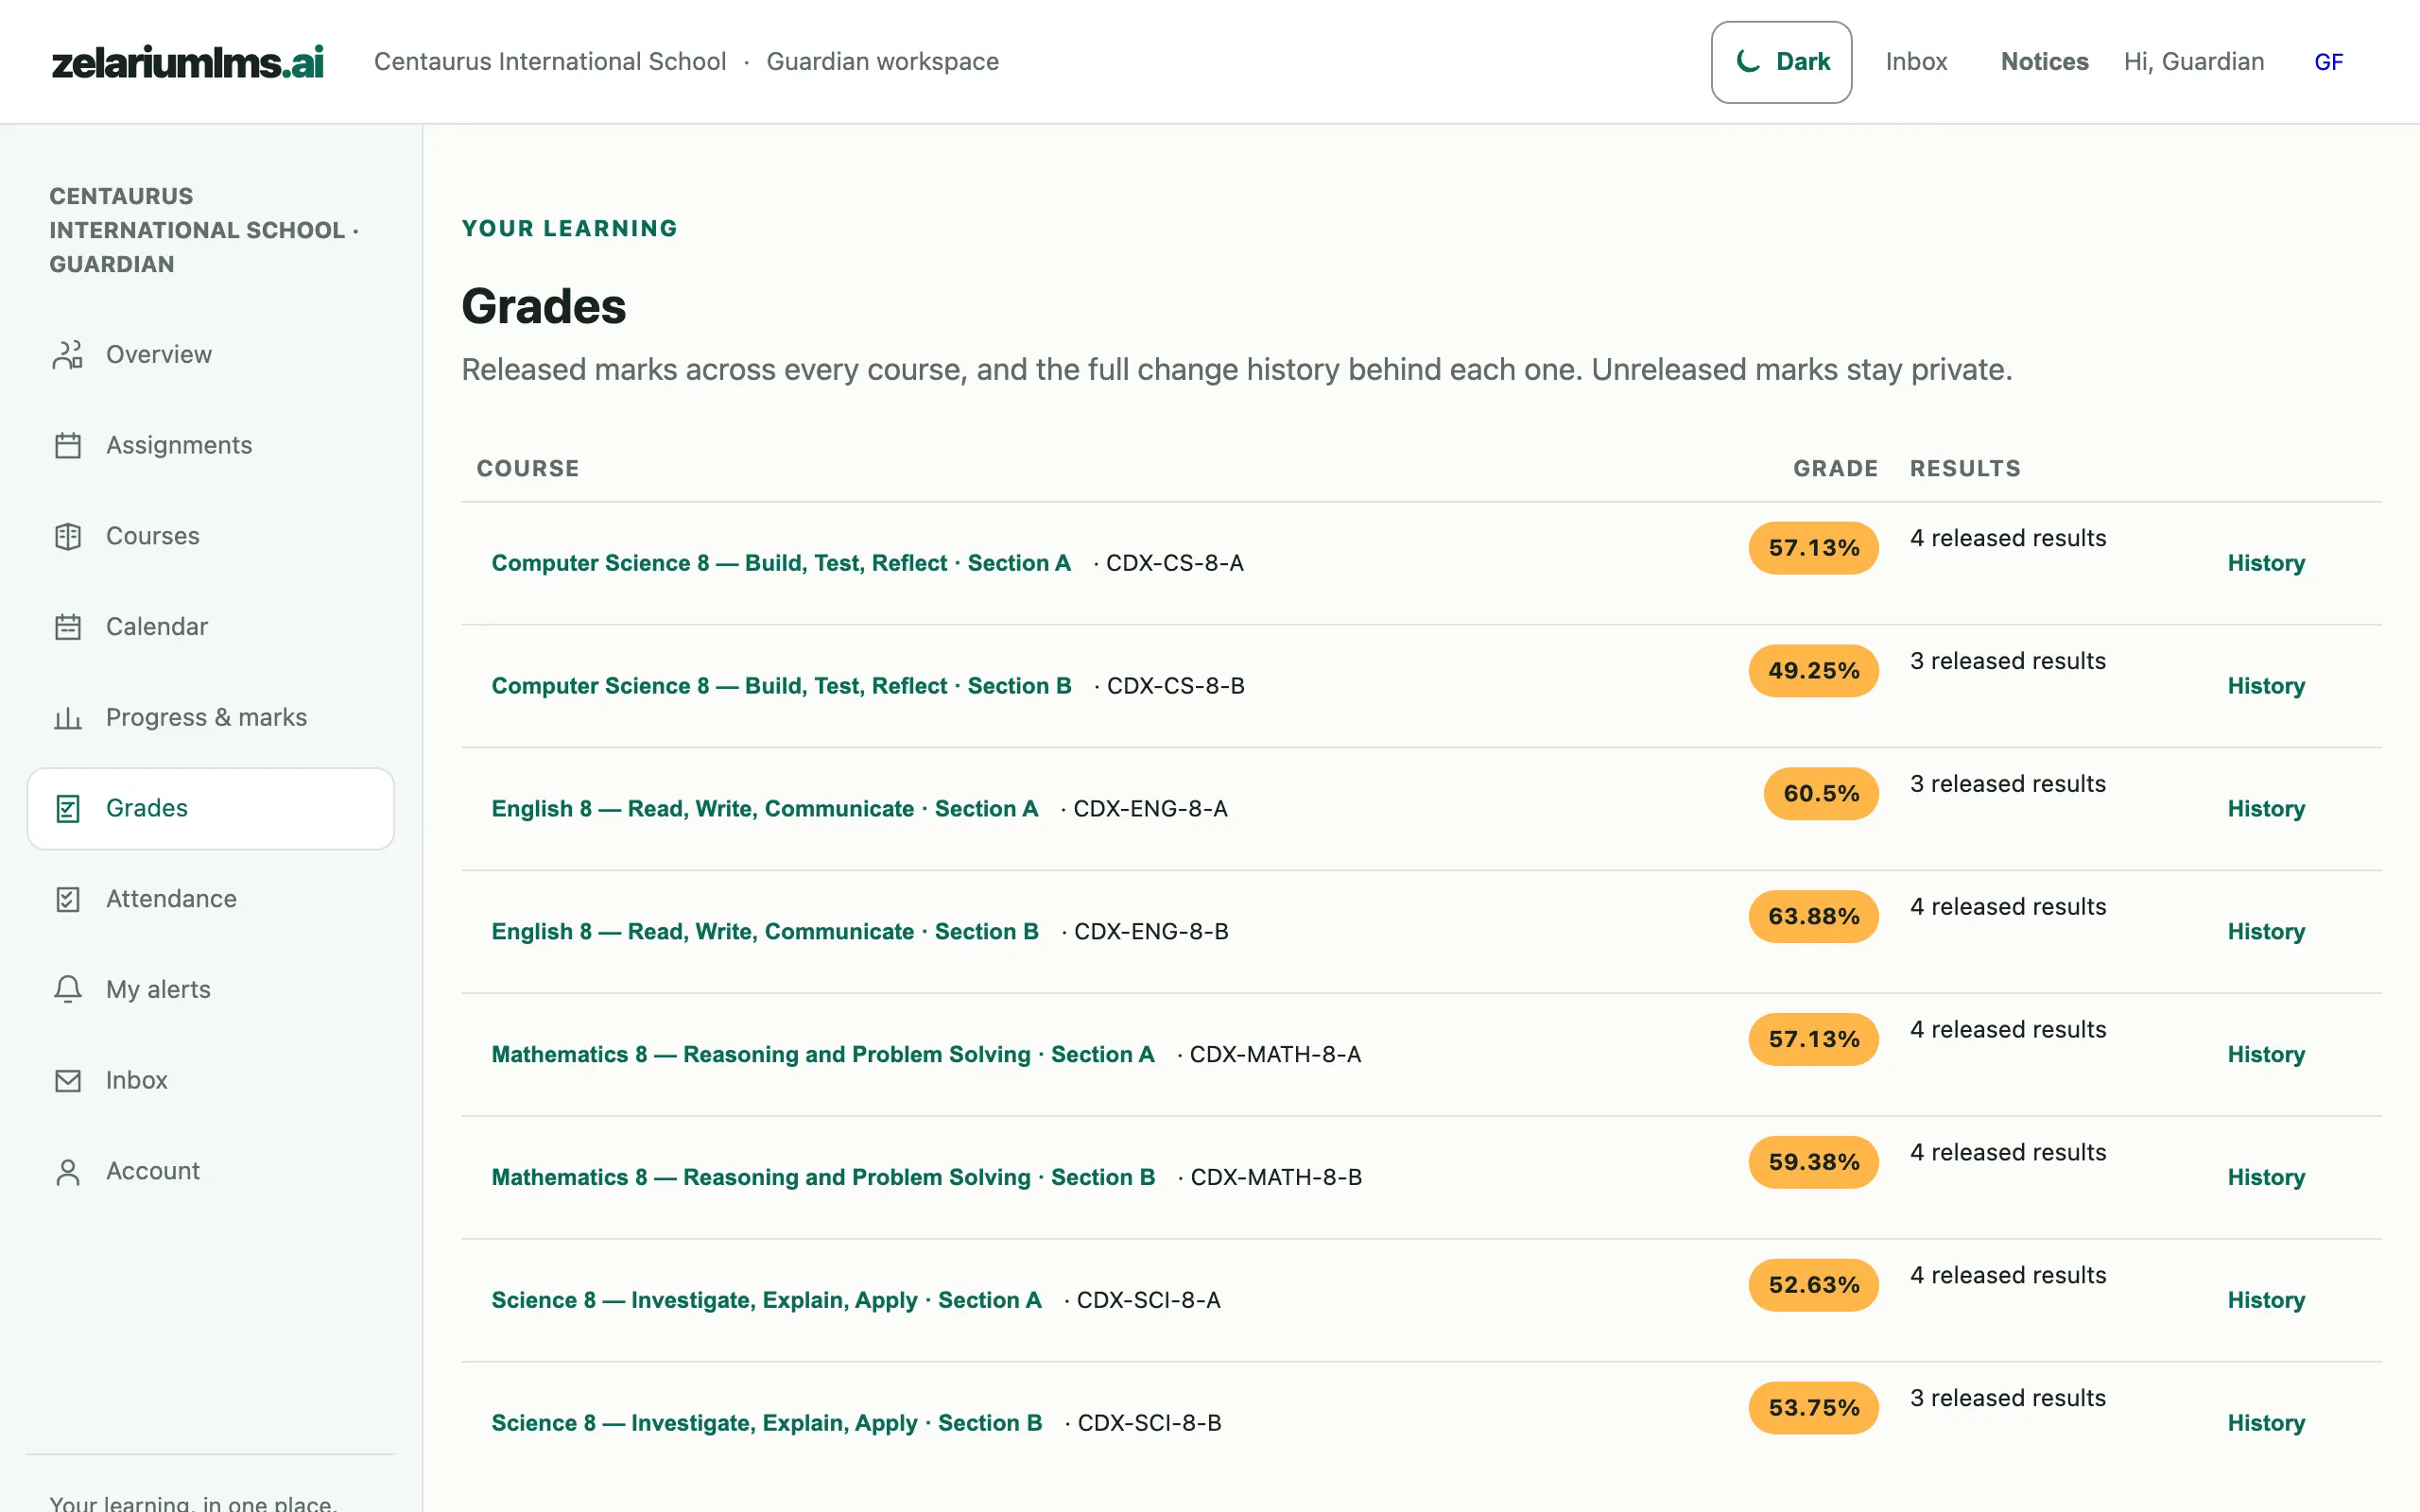Click the Progress & marks chart icon
Viewport: 2420px width, 1512px height.
click(x=67, y=718)
